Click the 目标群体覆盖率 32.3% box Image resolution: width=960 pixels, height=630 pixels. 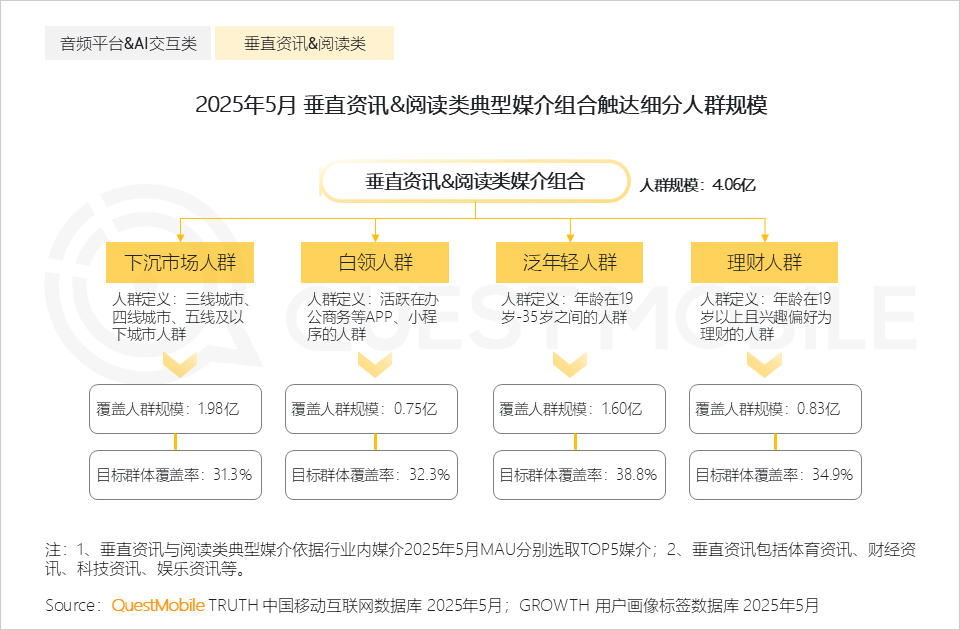point(371,475)
